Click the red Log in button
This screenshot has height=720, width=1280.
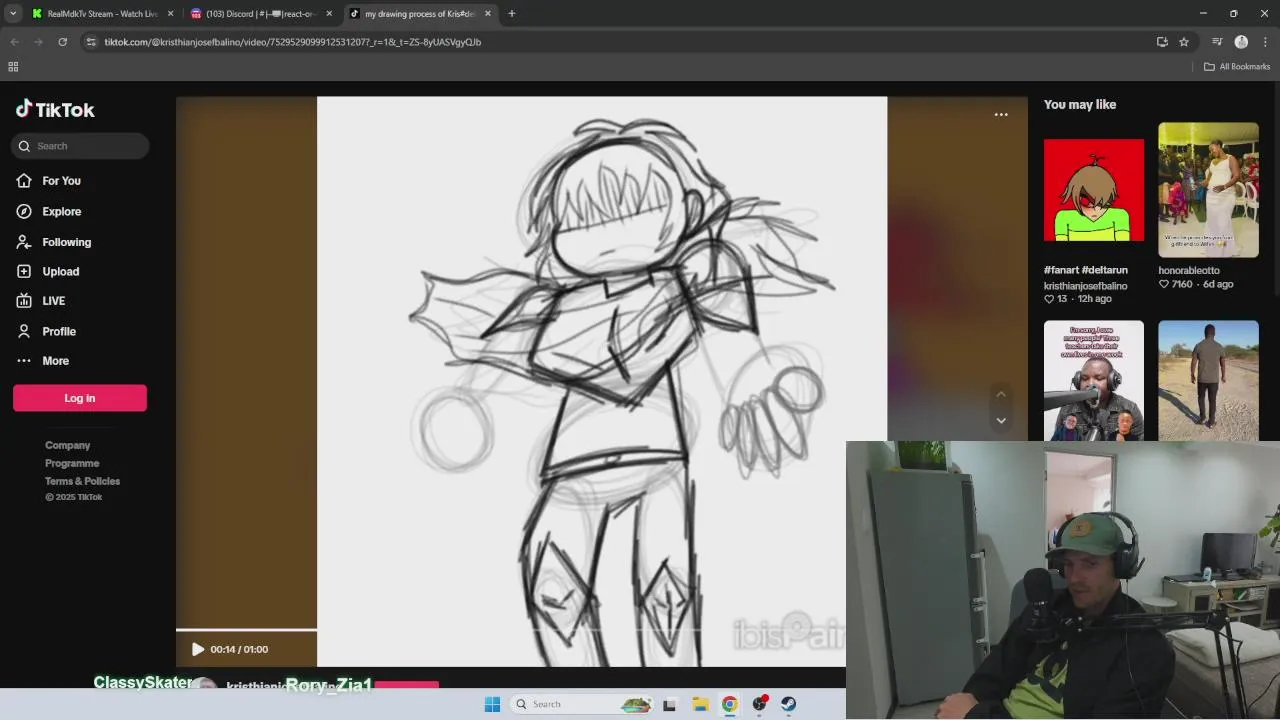pyautogui.click(x=80, y=398)
